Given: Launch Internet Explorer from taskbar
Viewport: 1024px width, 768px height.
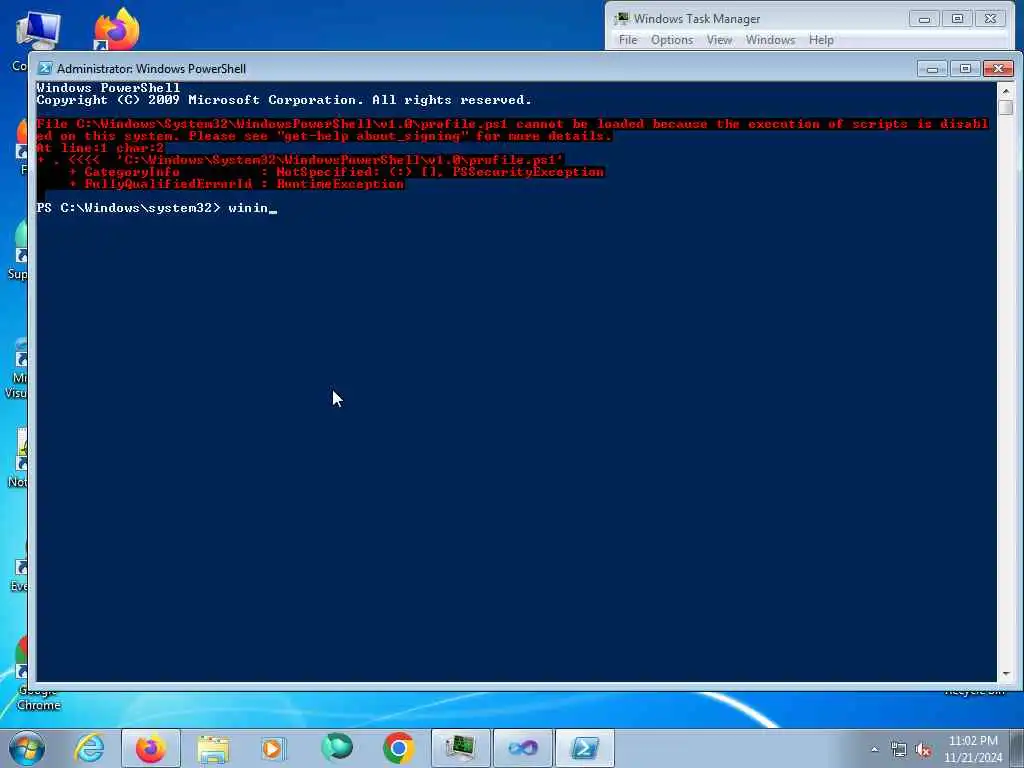Looking at the screenshot, I should pyautogui.click(x=89, y=748).
